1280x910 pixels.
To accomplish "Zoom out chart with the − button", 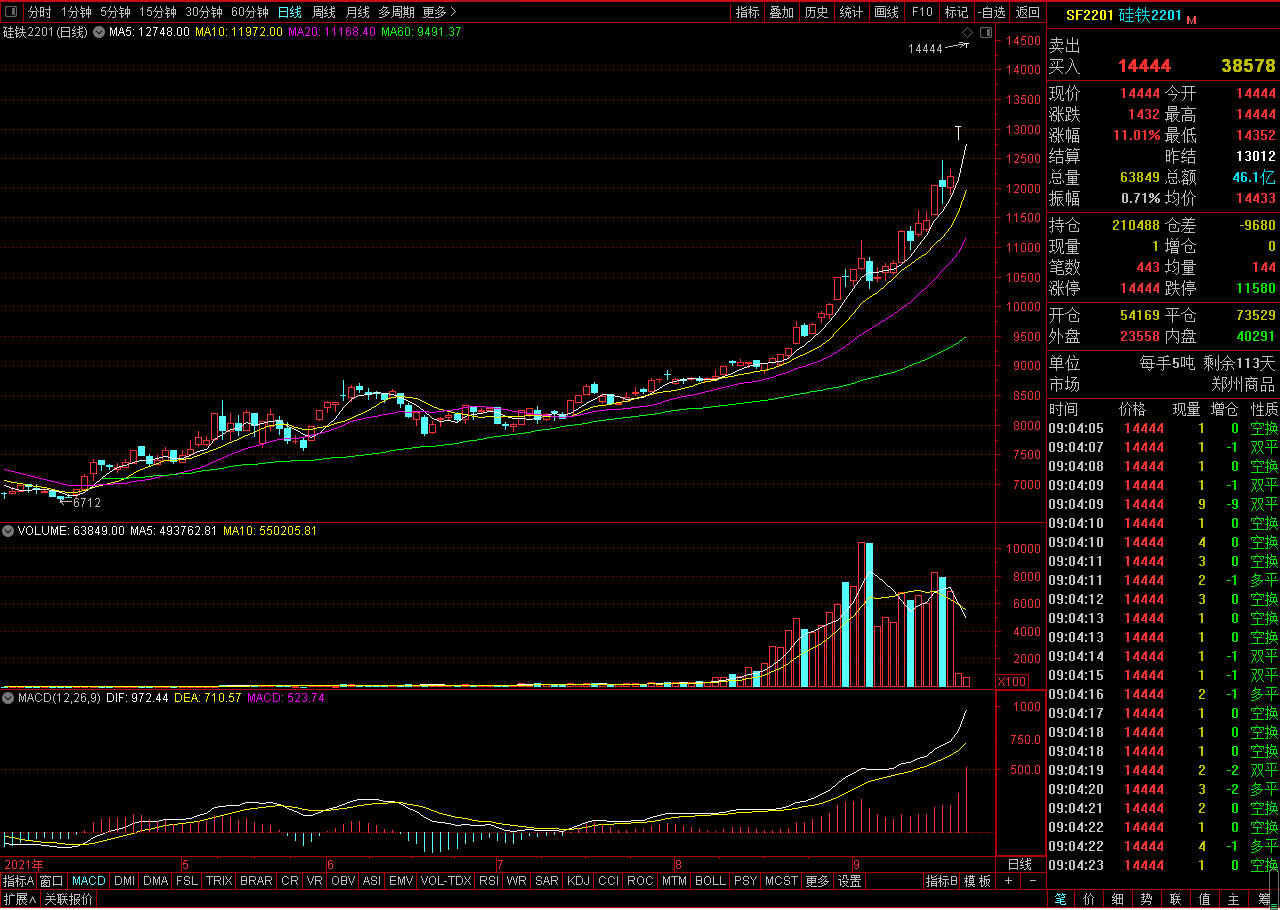I will coord(1033,881).
